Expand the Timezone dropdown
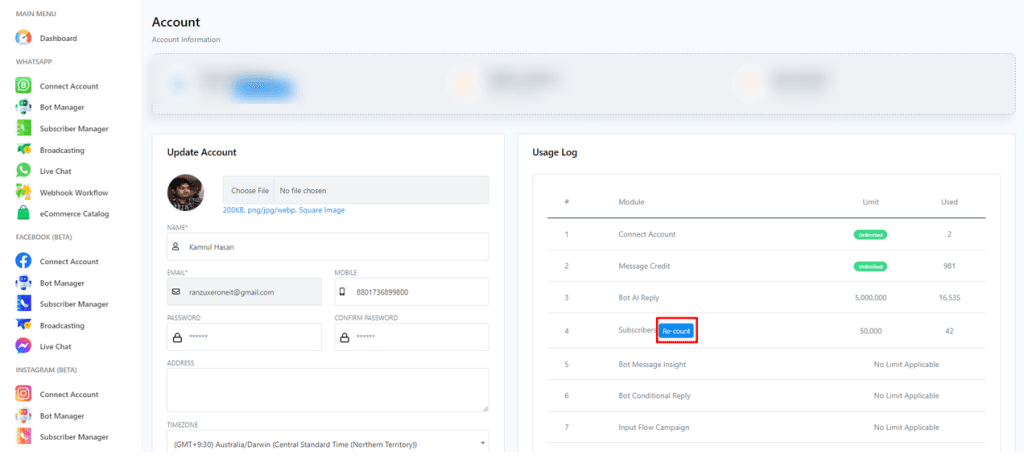Image resolution: width=1024 pixels, height=471 pixels. pyautogui.click(x=327, y=444)
